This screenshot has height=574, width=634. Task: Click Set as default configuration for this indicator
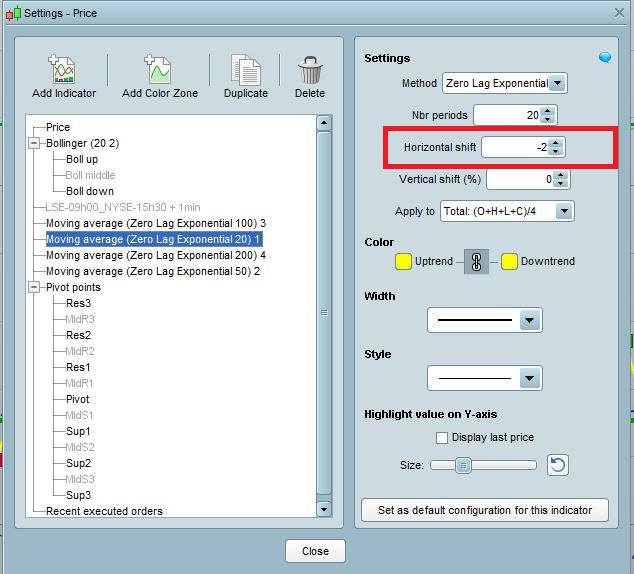click(x=485, y=510)
